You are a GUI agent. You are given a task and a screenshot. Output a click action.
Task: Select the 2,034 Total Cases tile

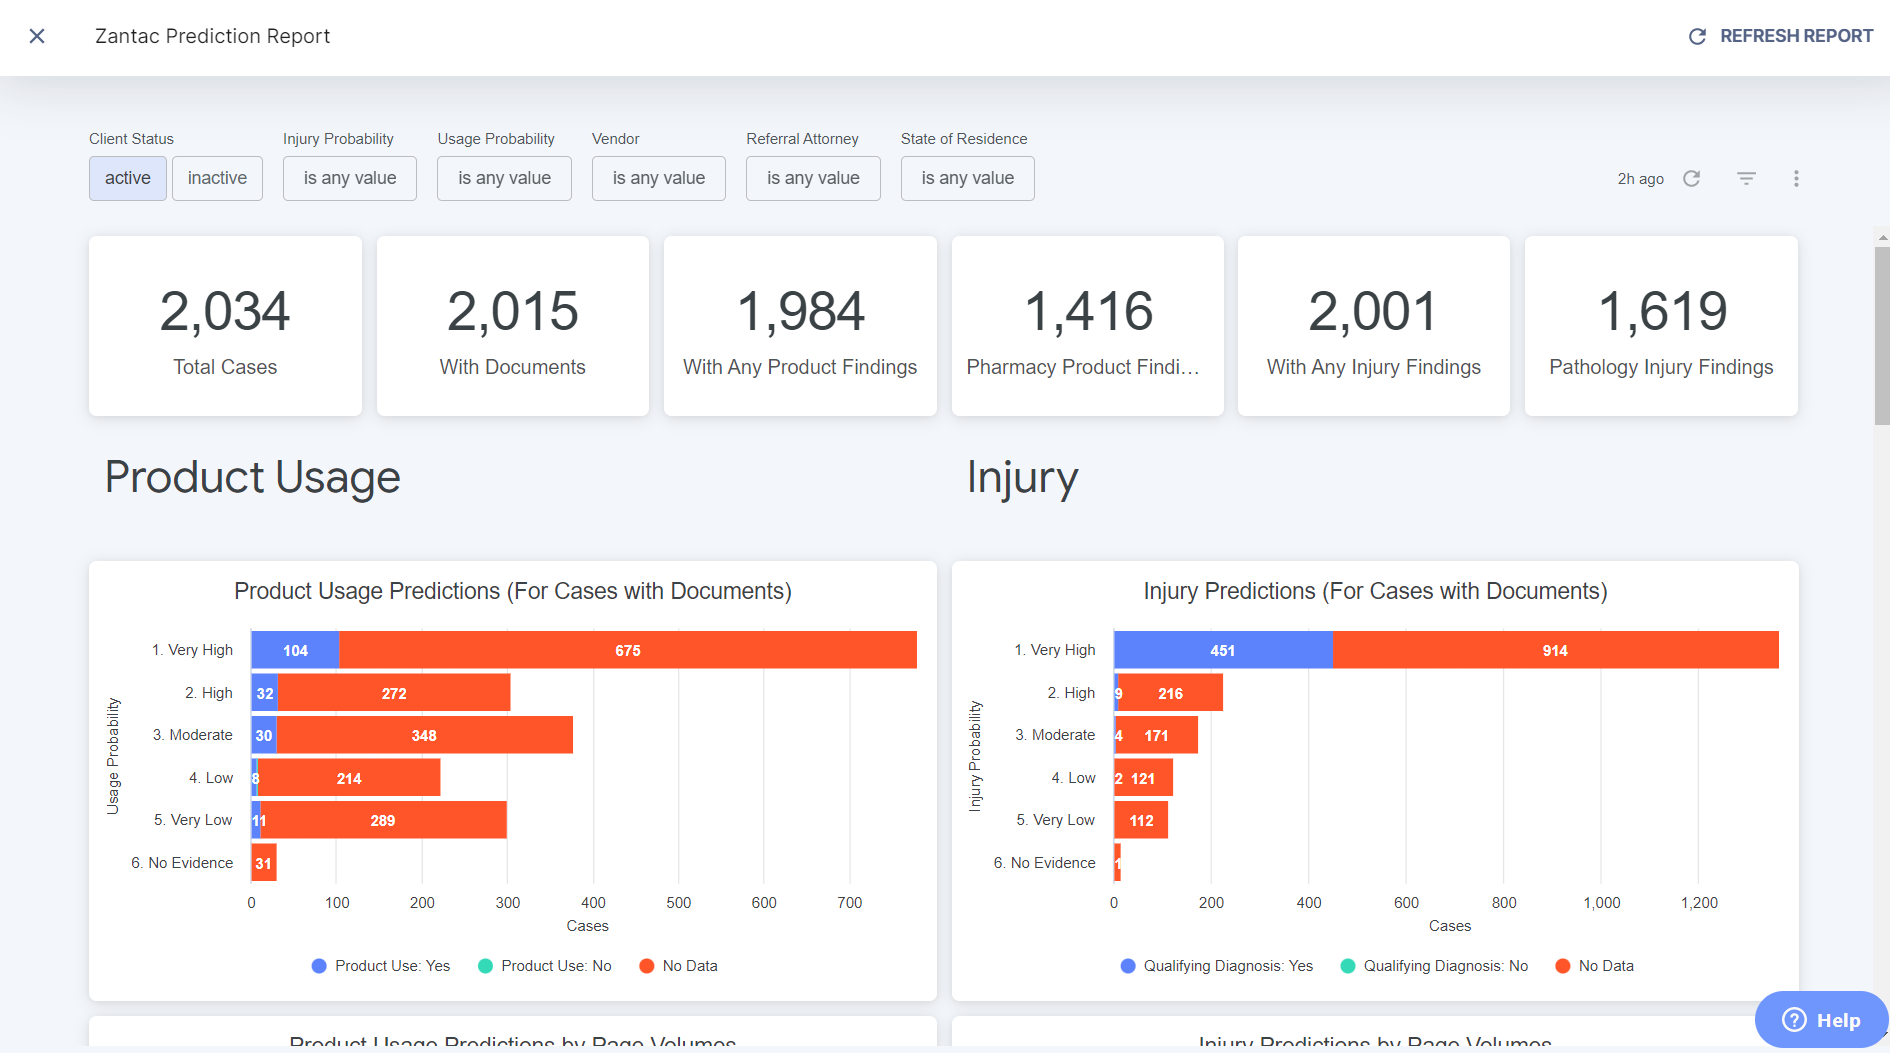[225, 326]
